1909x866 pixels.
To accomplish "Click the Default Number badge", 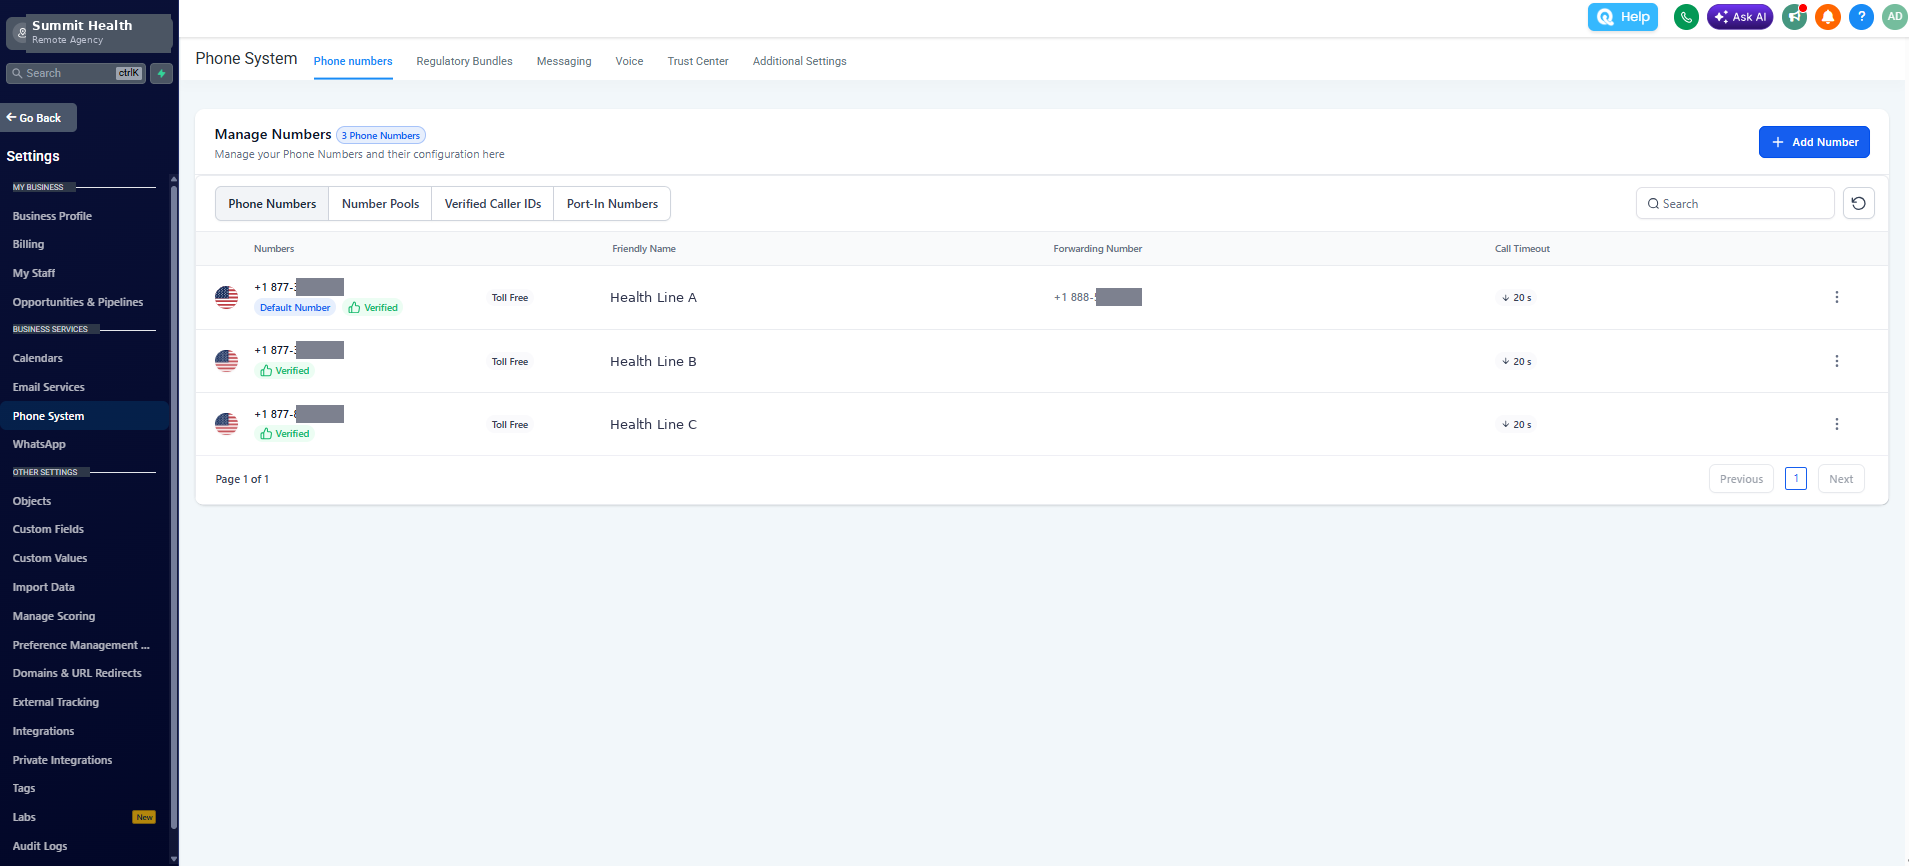I will pyautogui.click(x=295, y=308).
